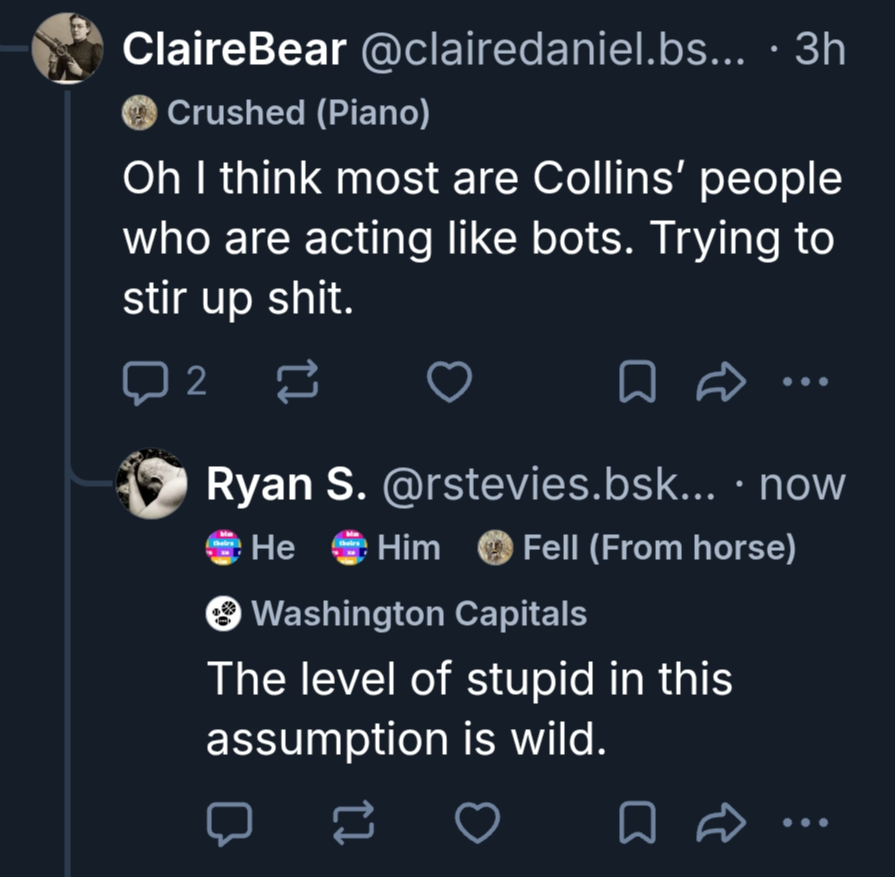Screen dimensions: 895x877
Task: Like Ryan S.'s reply
Action: [x=477, y=822]
